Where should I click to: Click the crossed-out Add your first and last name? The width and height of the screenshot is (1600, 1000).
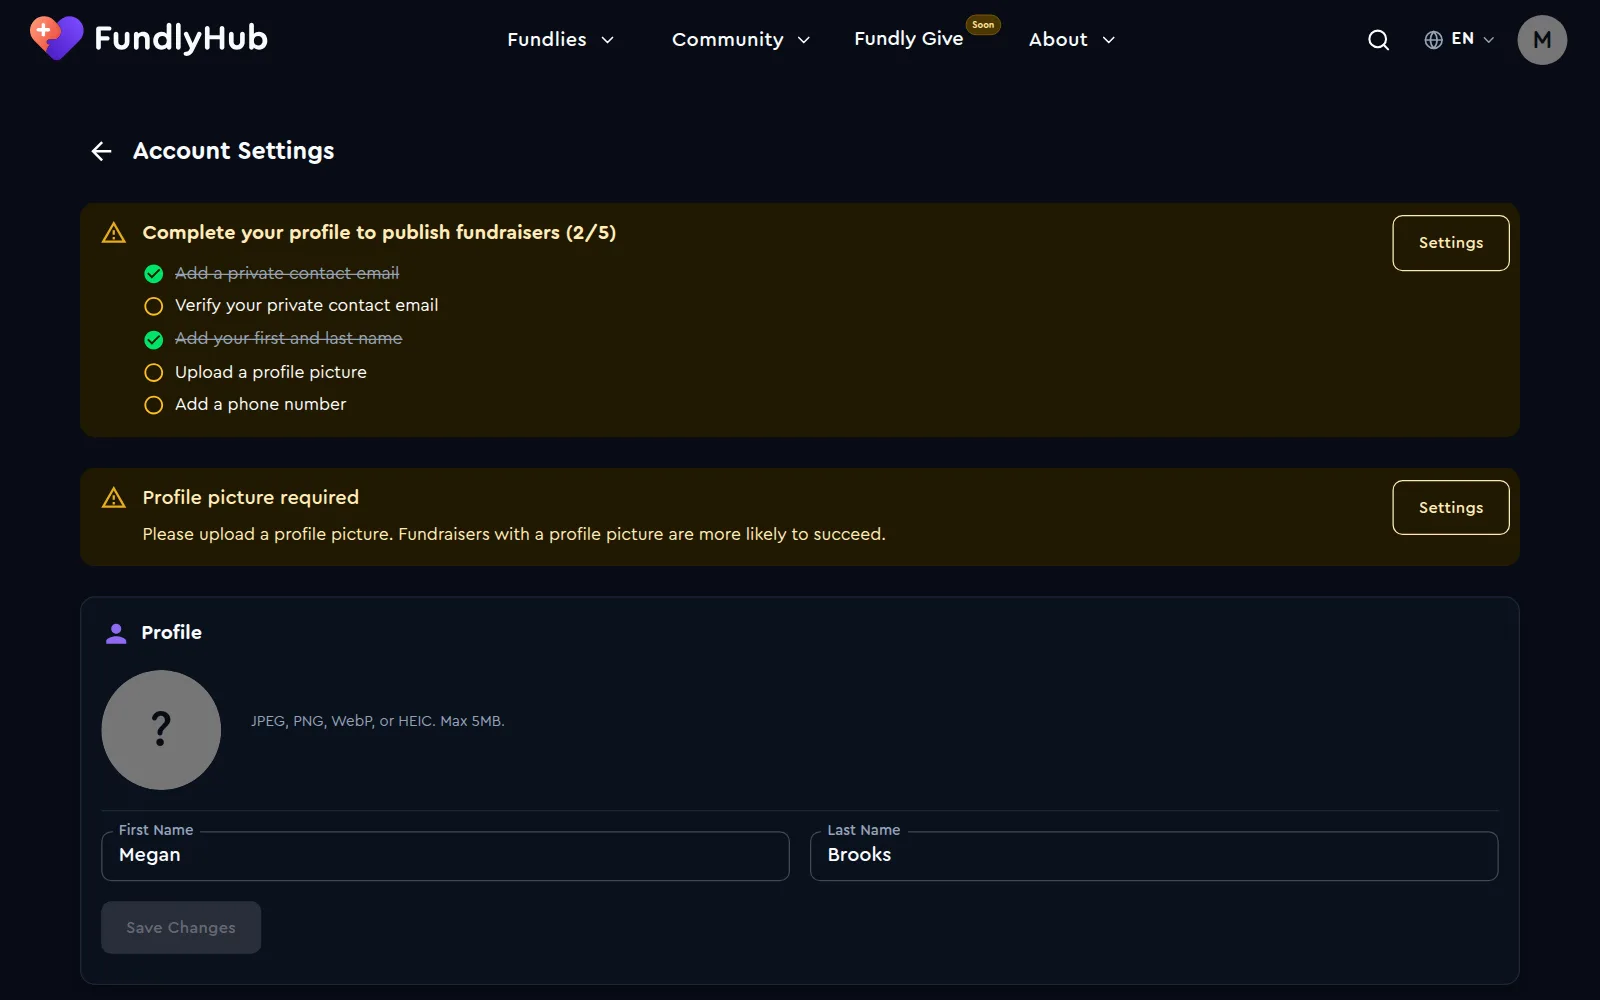tap(288, 339)
